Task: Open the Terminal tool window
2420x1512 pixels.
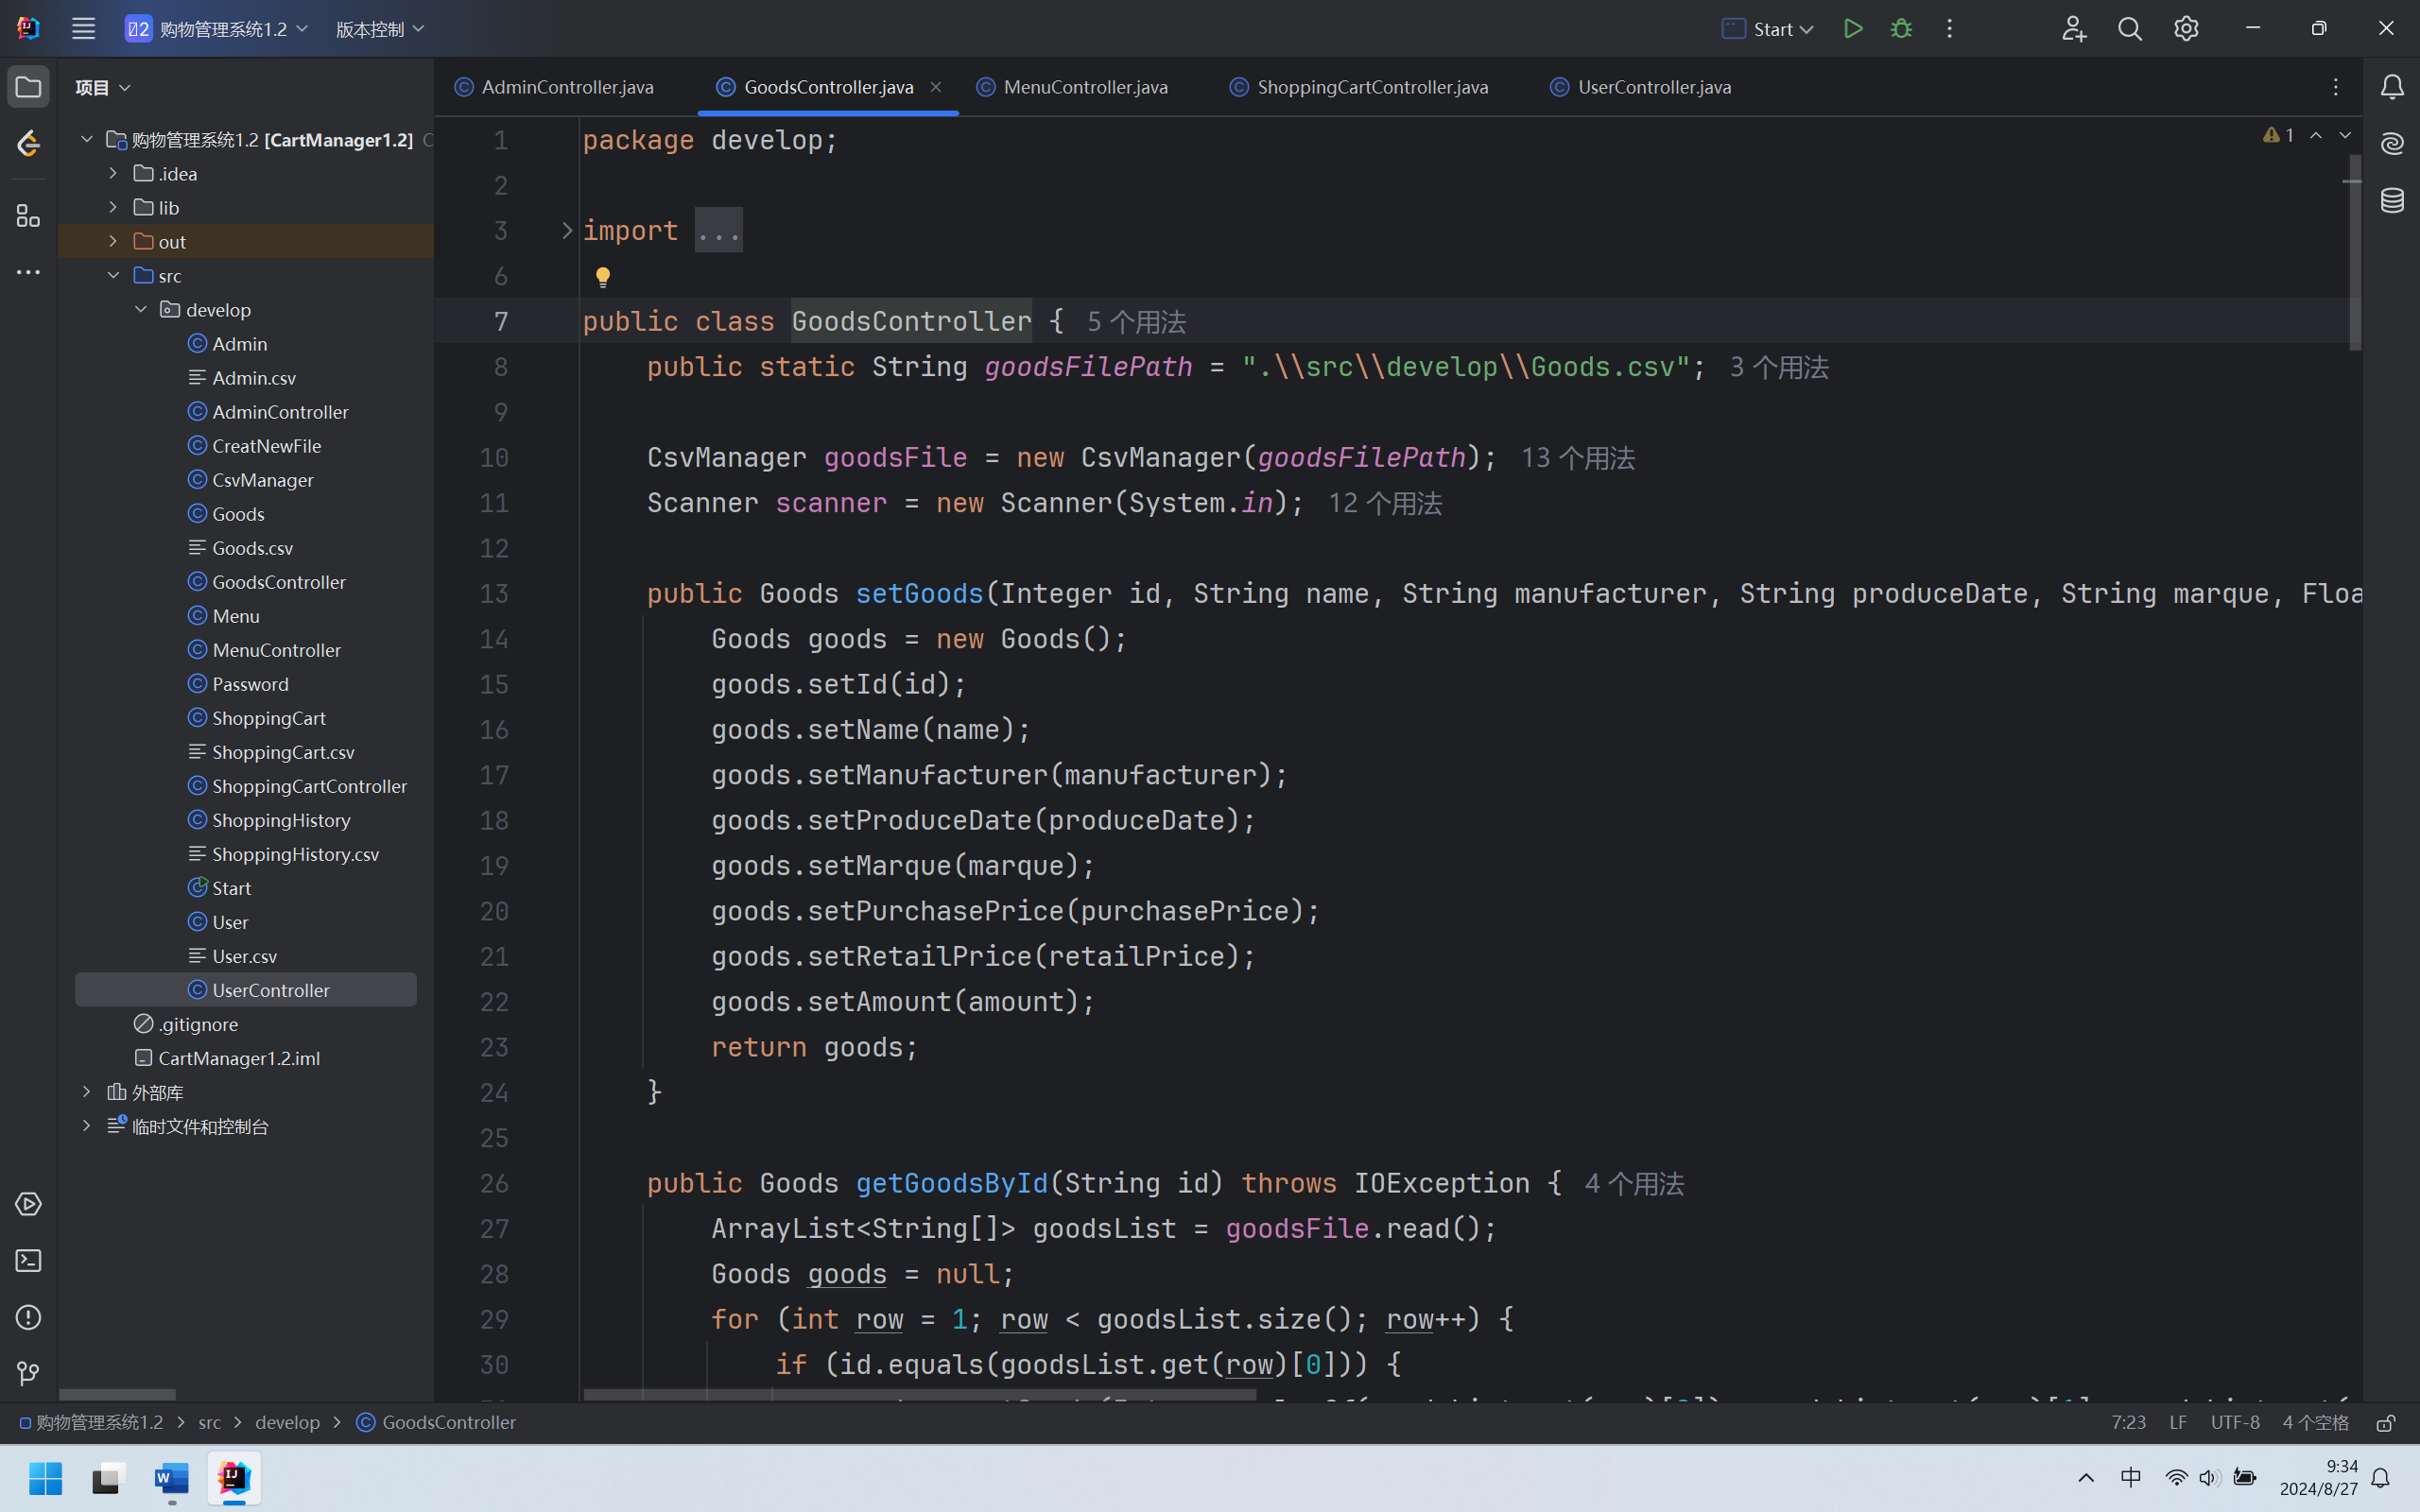Action: pos(28,1261)
